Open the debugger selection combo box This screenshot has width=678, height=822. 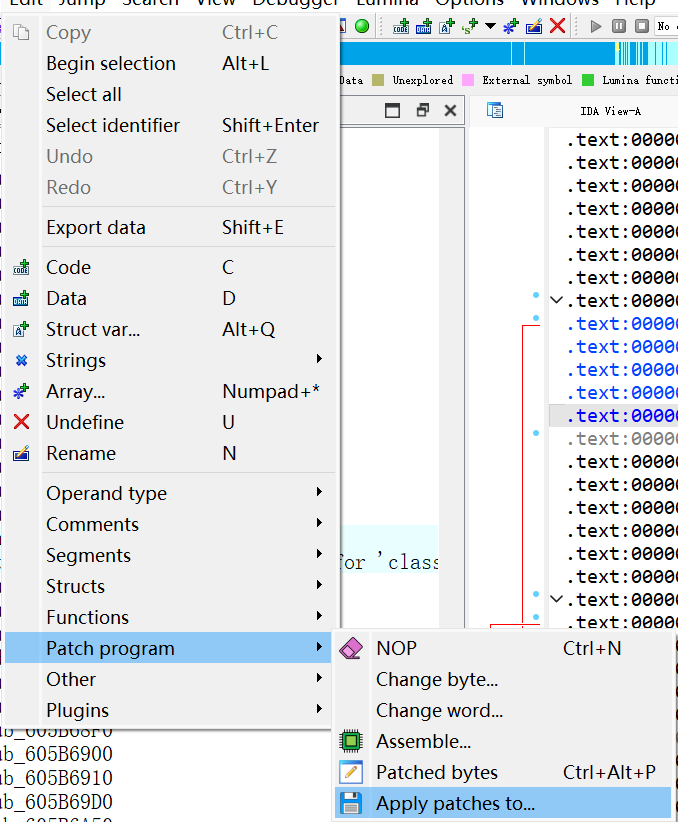coord(666,26)
